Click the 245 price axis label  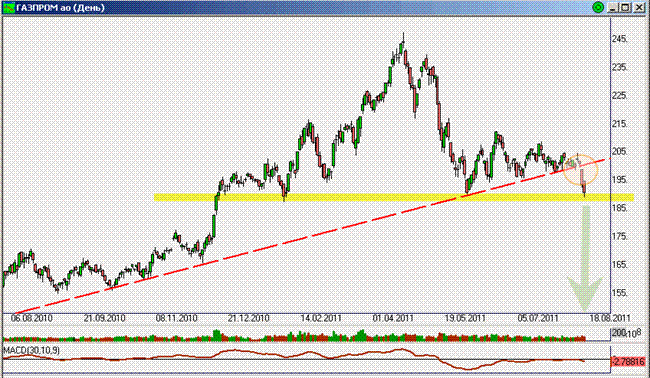[619, 39]
